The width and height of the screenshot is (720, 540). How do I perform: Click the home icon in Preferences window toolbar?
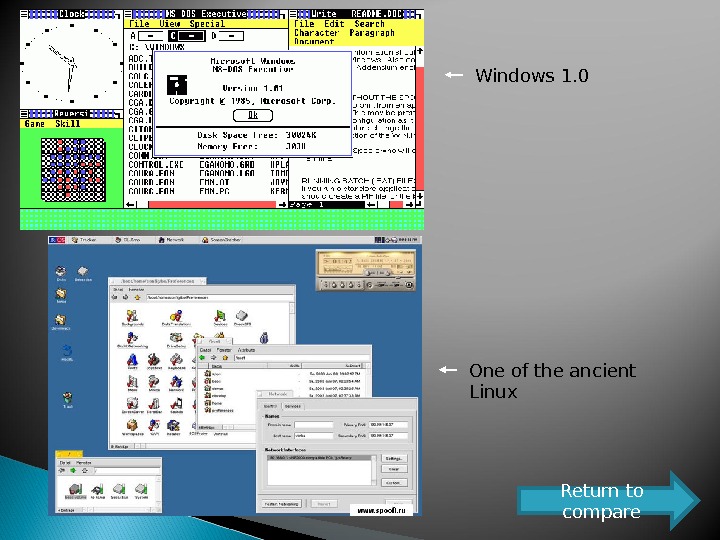click(x=137, y=298)
